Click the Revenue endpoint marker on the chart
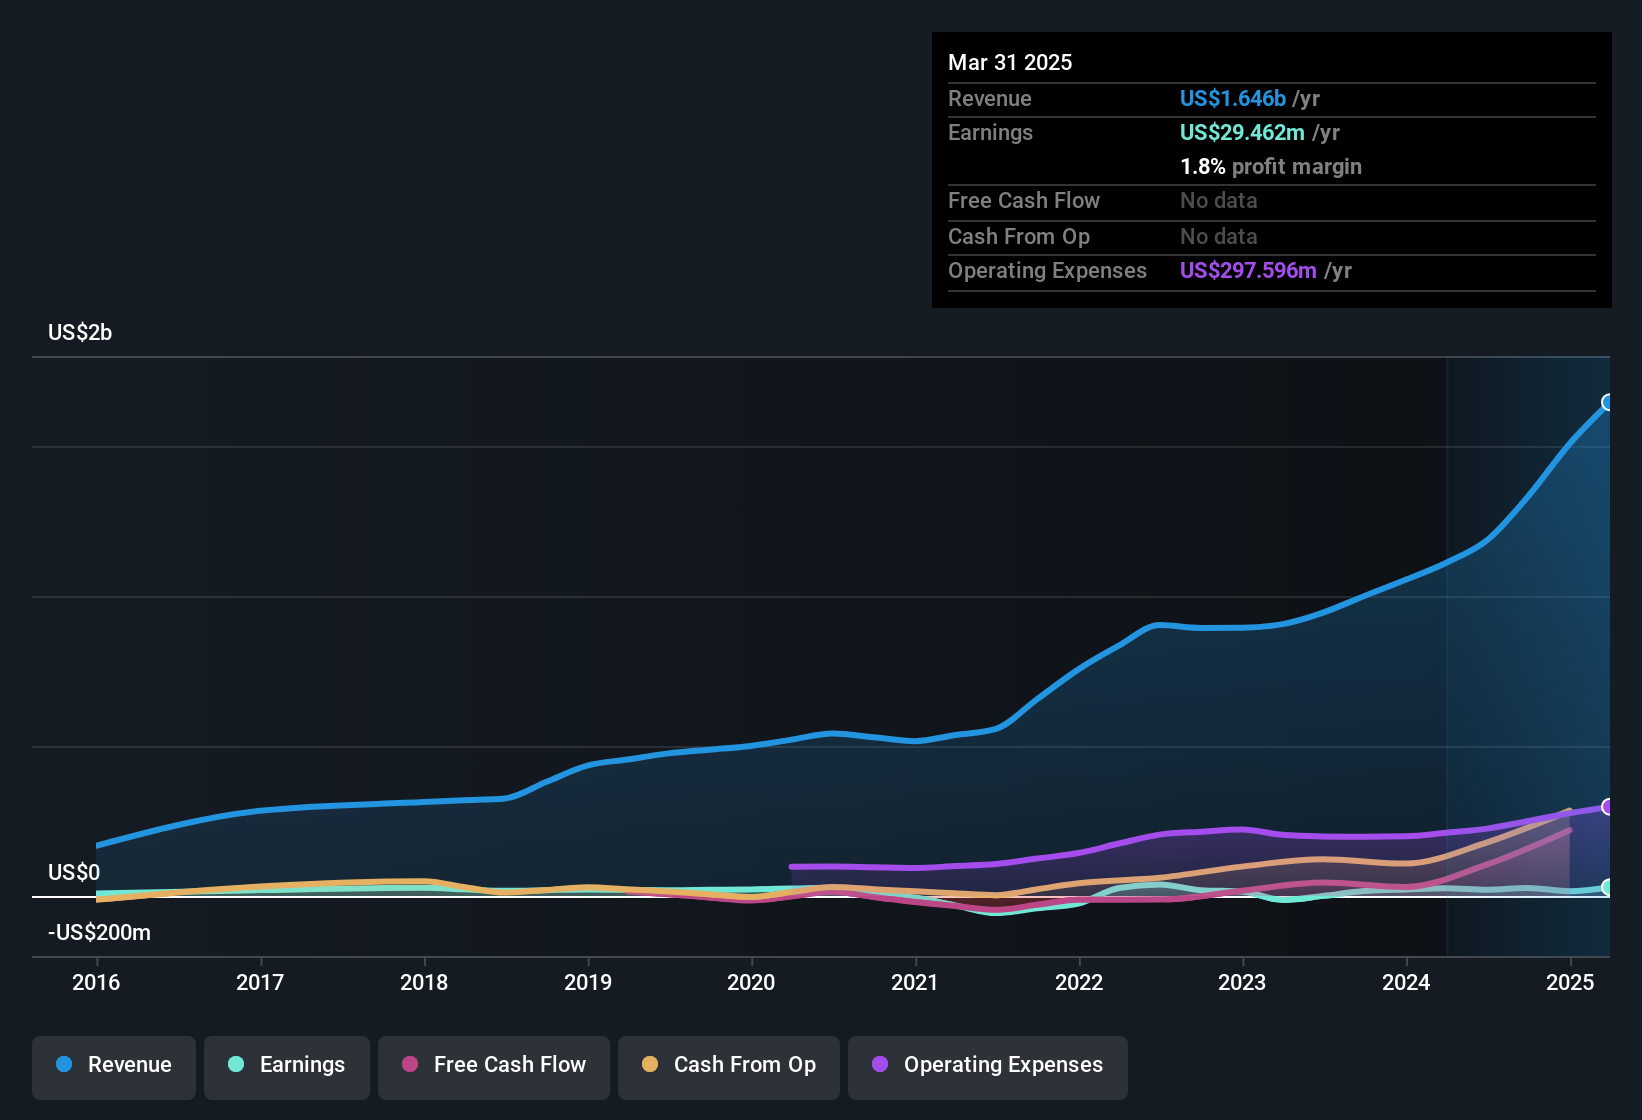 tap(1608, 402)
